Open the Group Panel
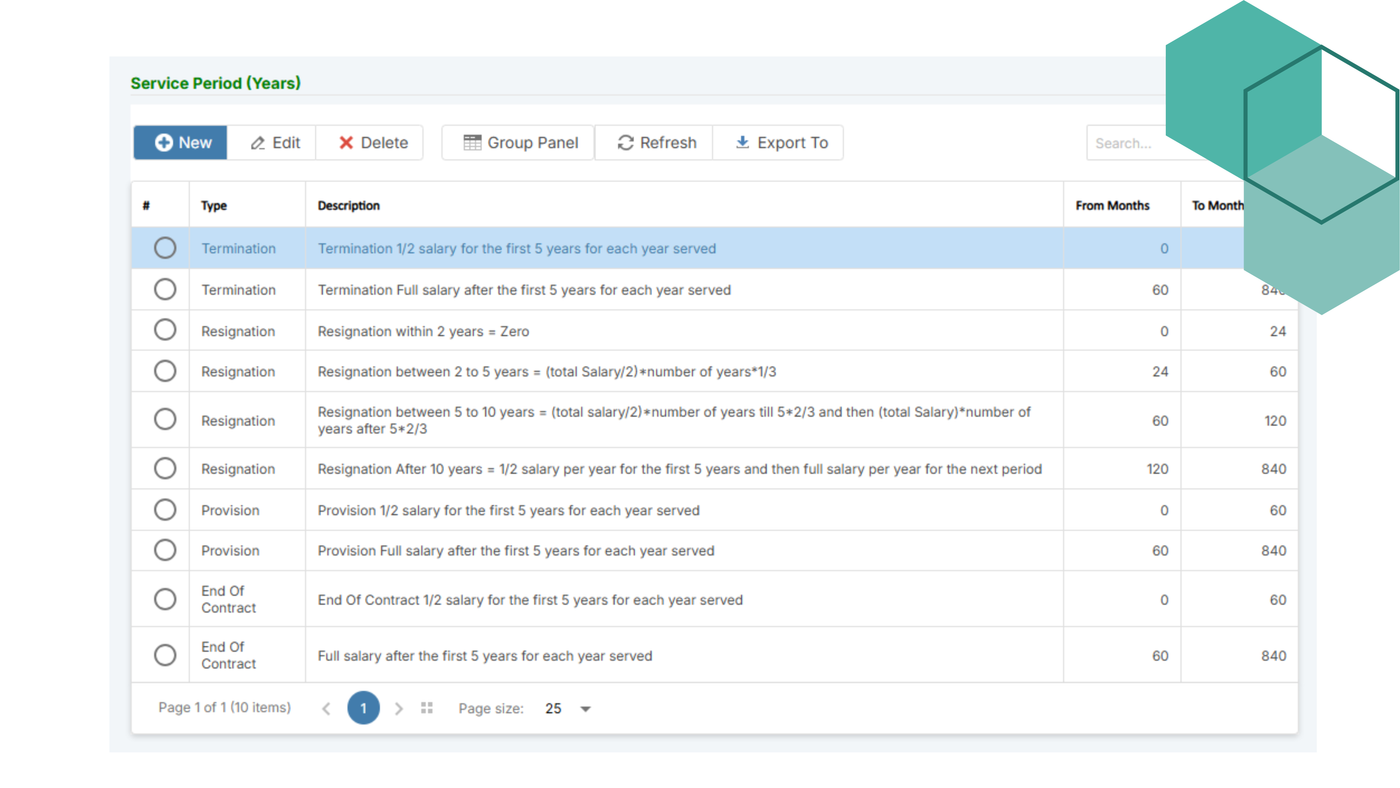The image size is (1400, 788). pyautogui.click(x=520, y=143)
